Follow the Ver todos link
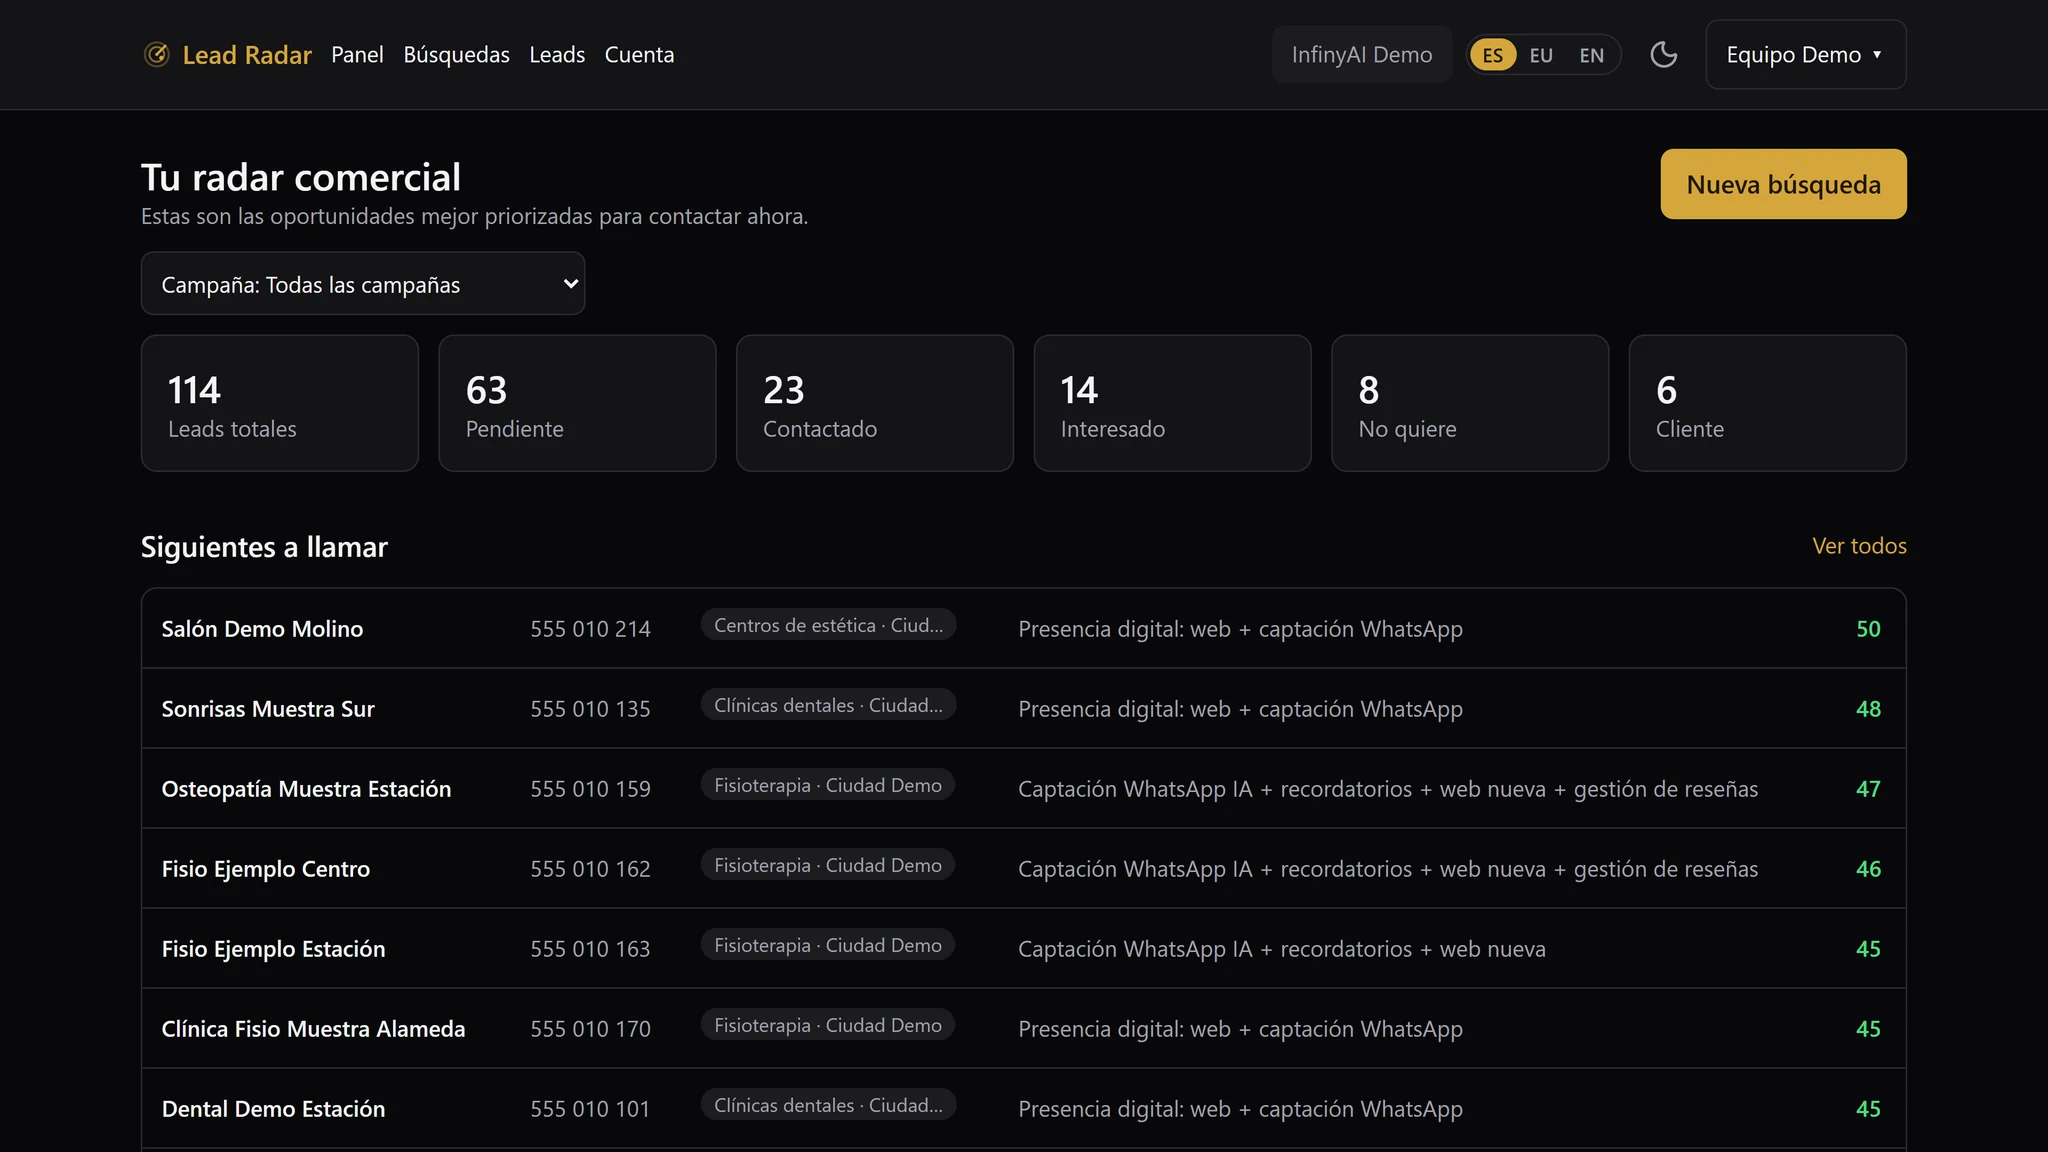Image resolution: width=2048 pixels, height=1152 pixels. click(x=1859, y=546)
